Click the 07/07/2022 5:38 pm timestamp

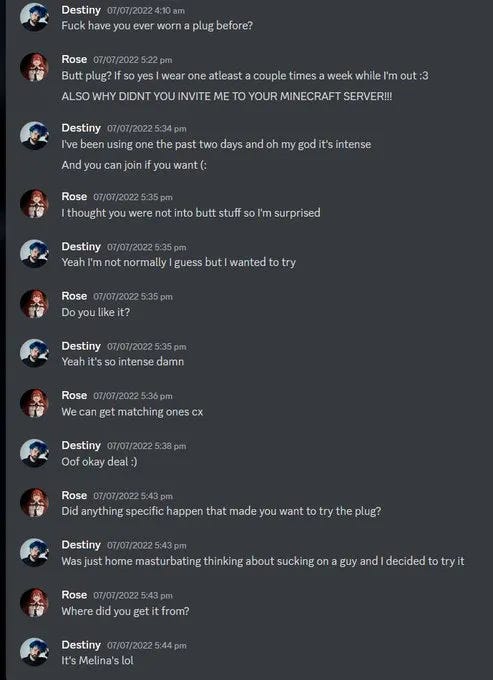click(147, 446)
